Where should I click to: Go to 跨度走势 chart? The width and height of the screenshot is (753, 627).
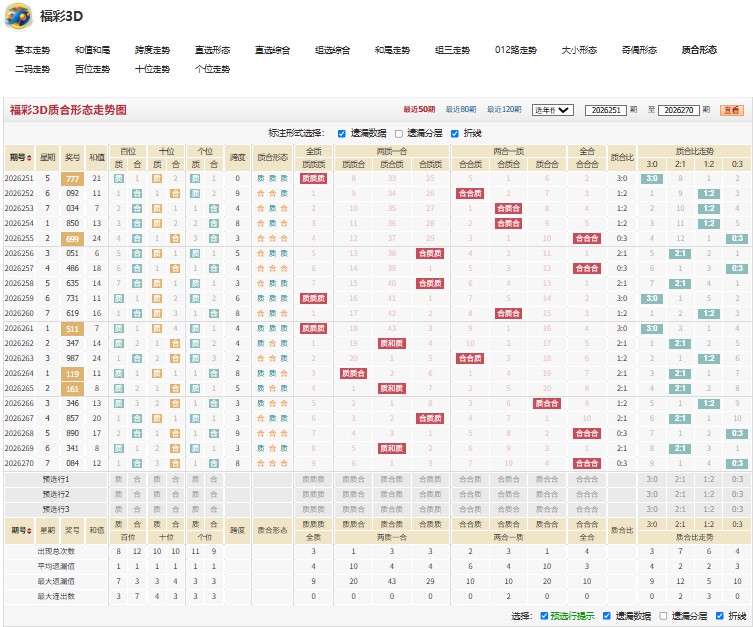click(152, 50)
